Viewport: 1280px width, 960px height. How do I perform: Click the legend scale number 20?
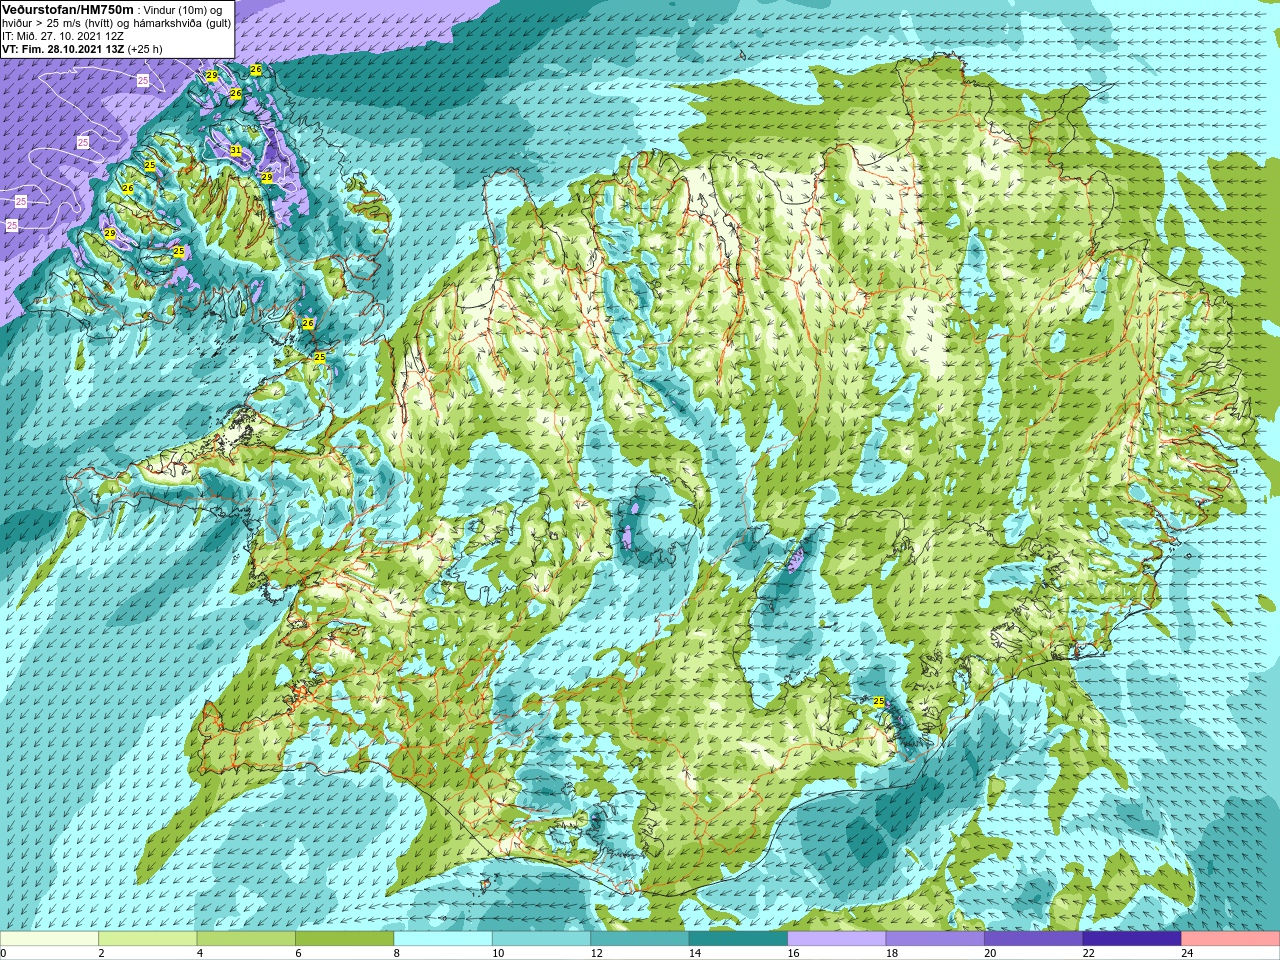[x=990, y=953]
